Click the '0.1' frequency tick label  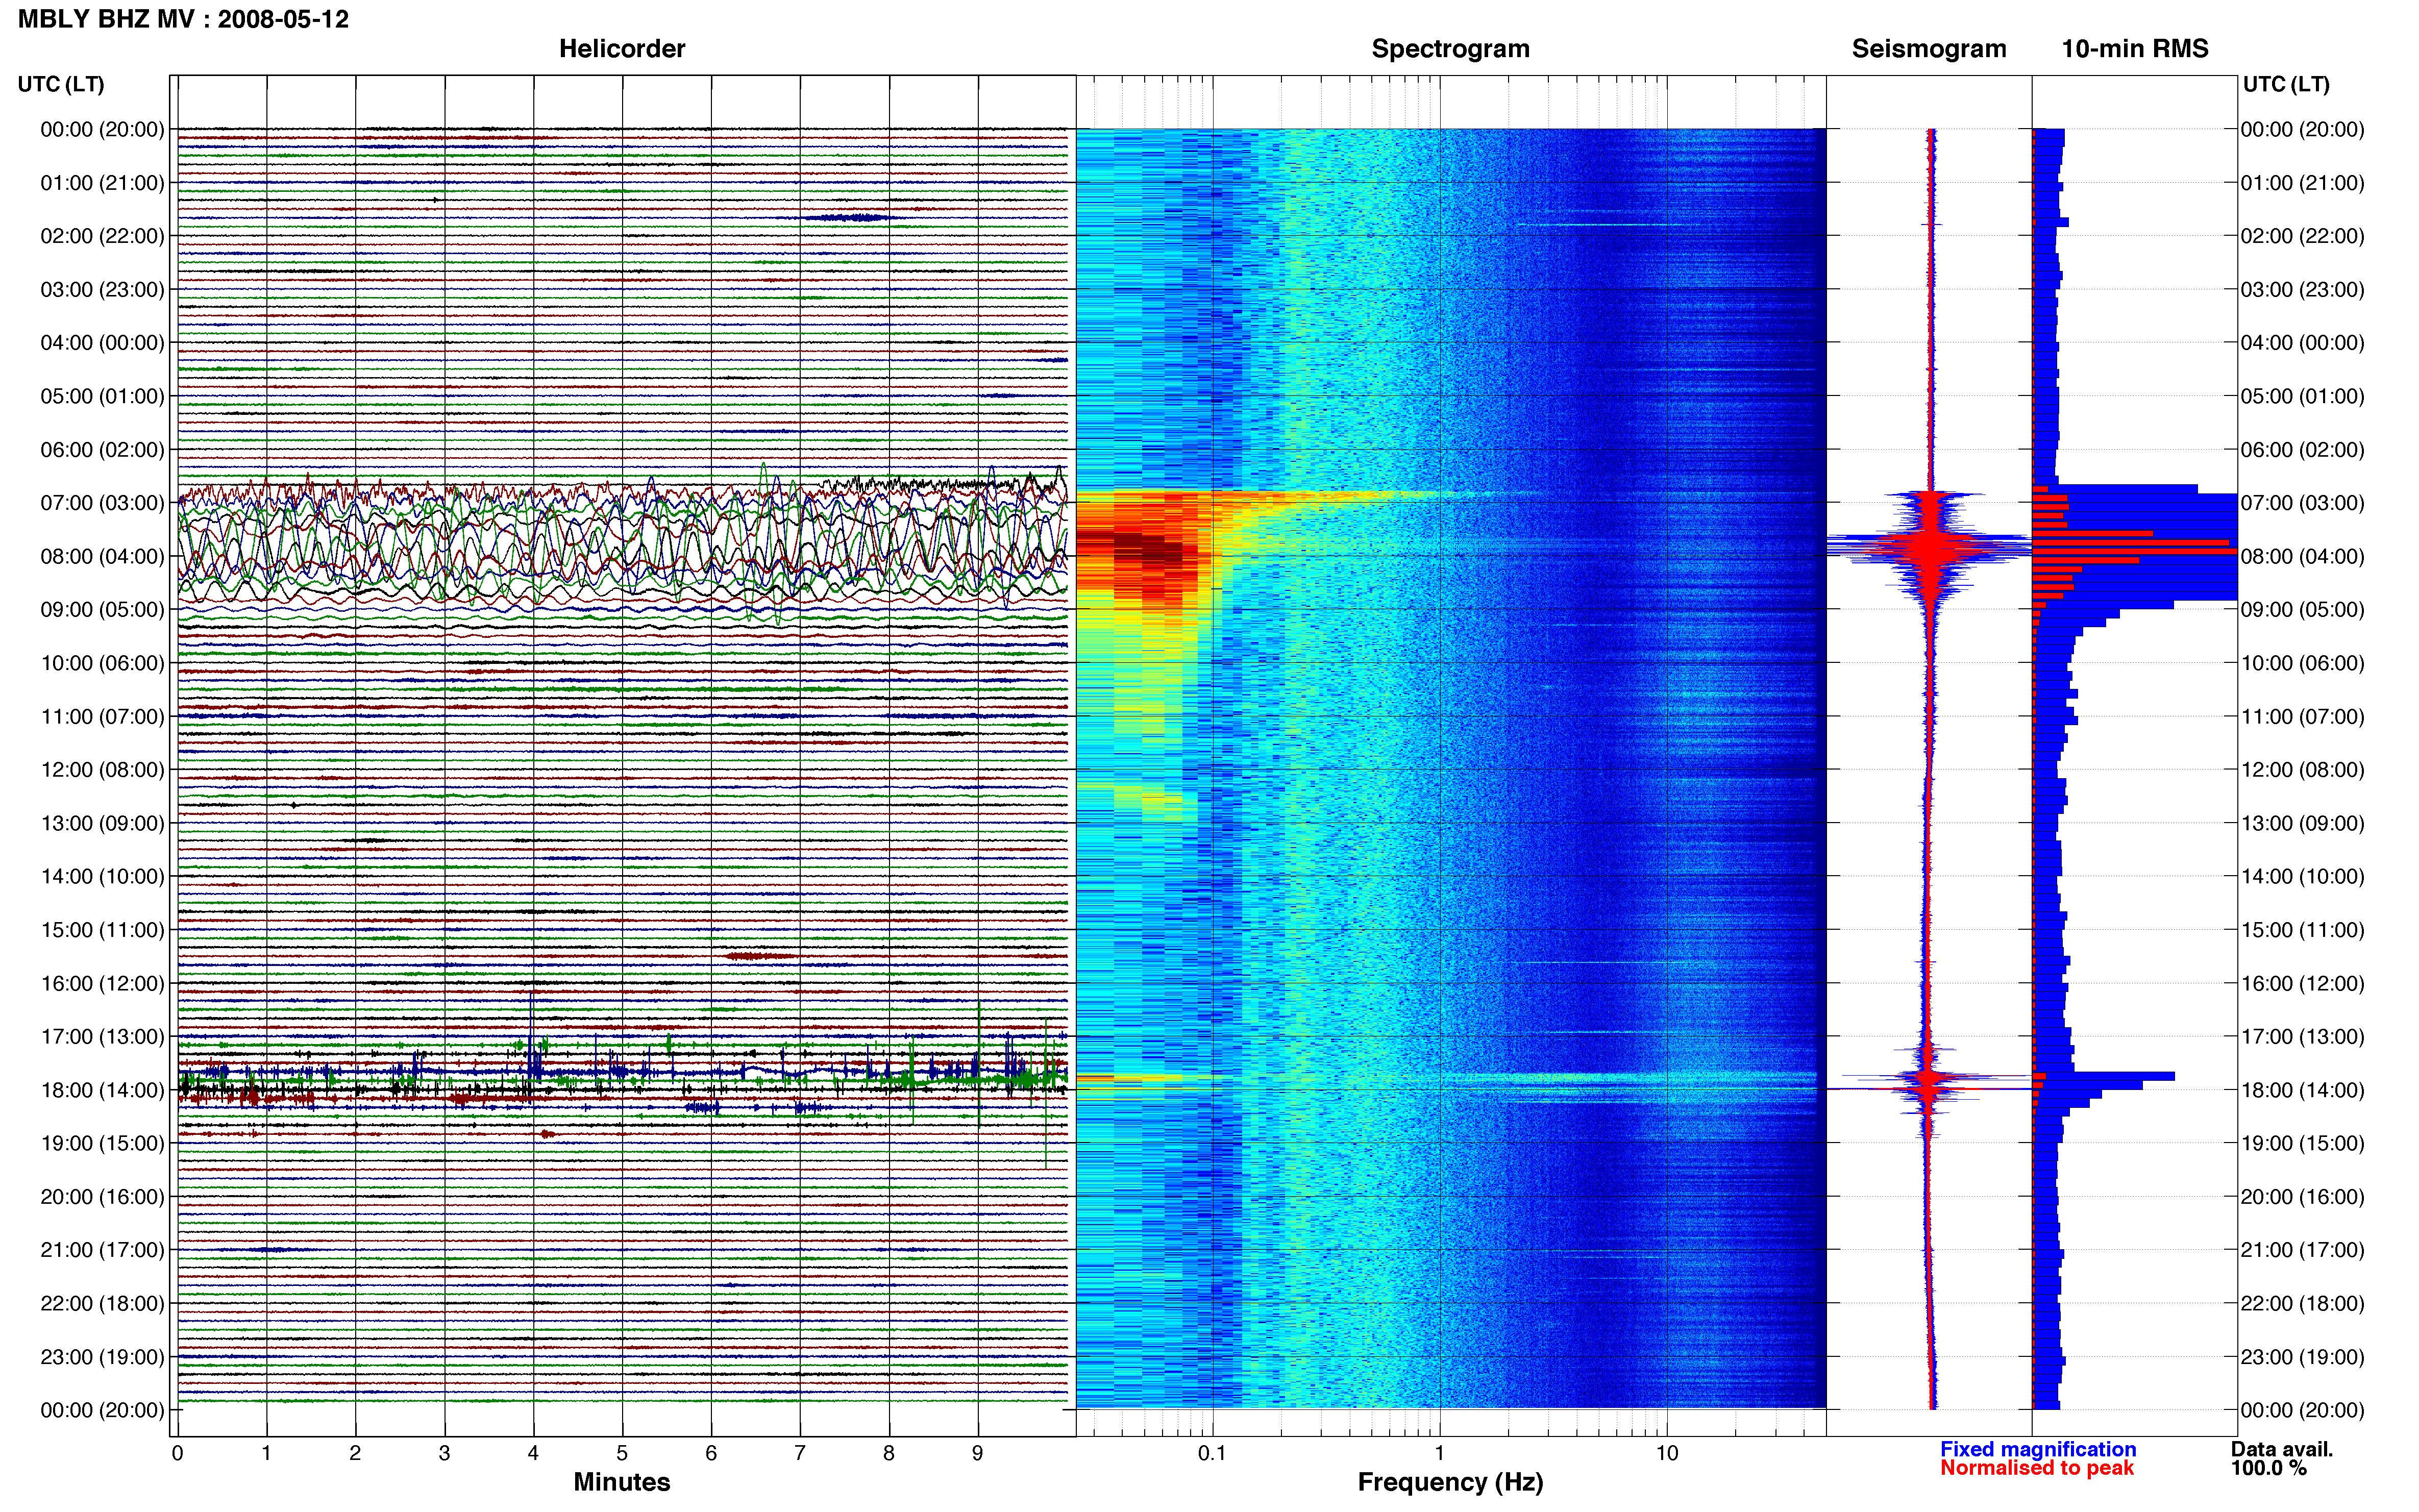[x=1212, y=1453]
